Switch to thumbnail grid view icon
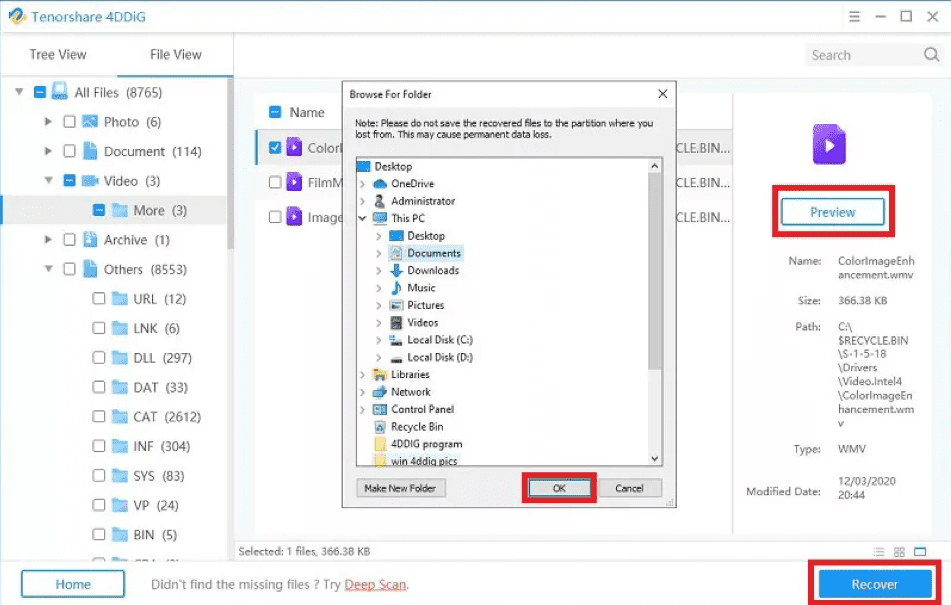The width and height of the screenshot is (951, 605). pyautogui.click(x=900, y=552)
